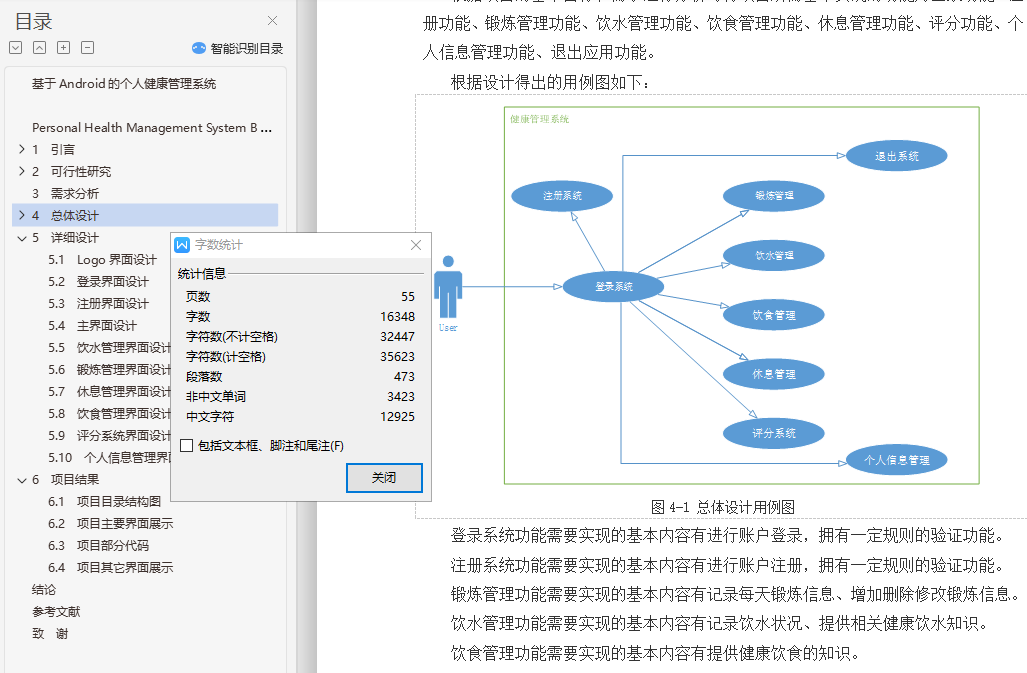1027x673 pixels.
Task: Jump to section 5.8 饮食管理界面设计
Action: [x=109, y=414]
